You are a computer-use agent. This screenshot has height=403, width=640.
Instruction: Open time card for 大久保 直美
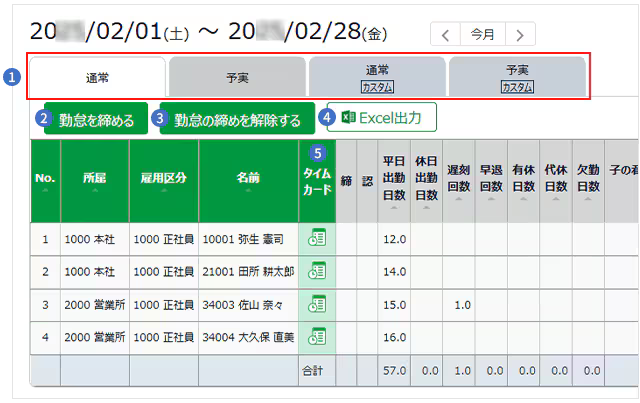coord(318,336)
